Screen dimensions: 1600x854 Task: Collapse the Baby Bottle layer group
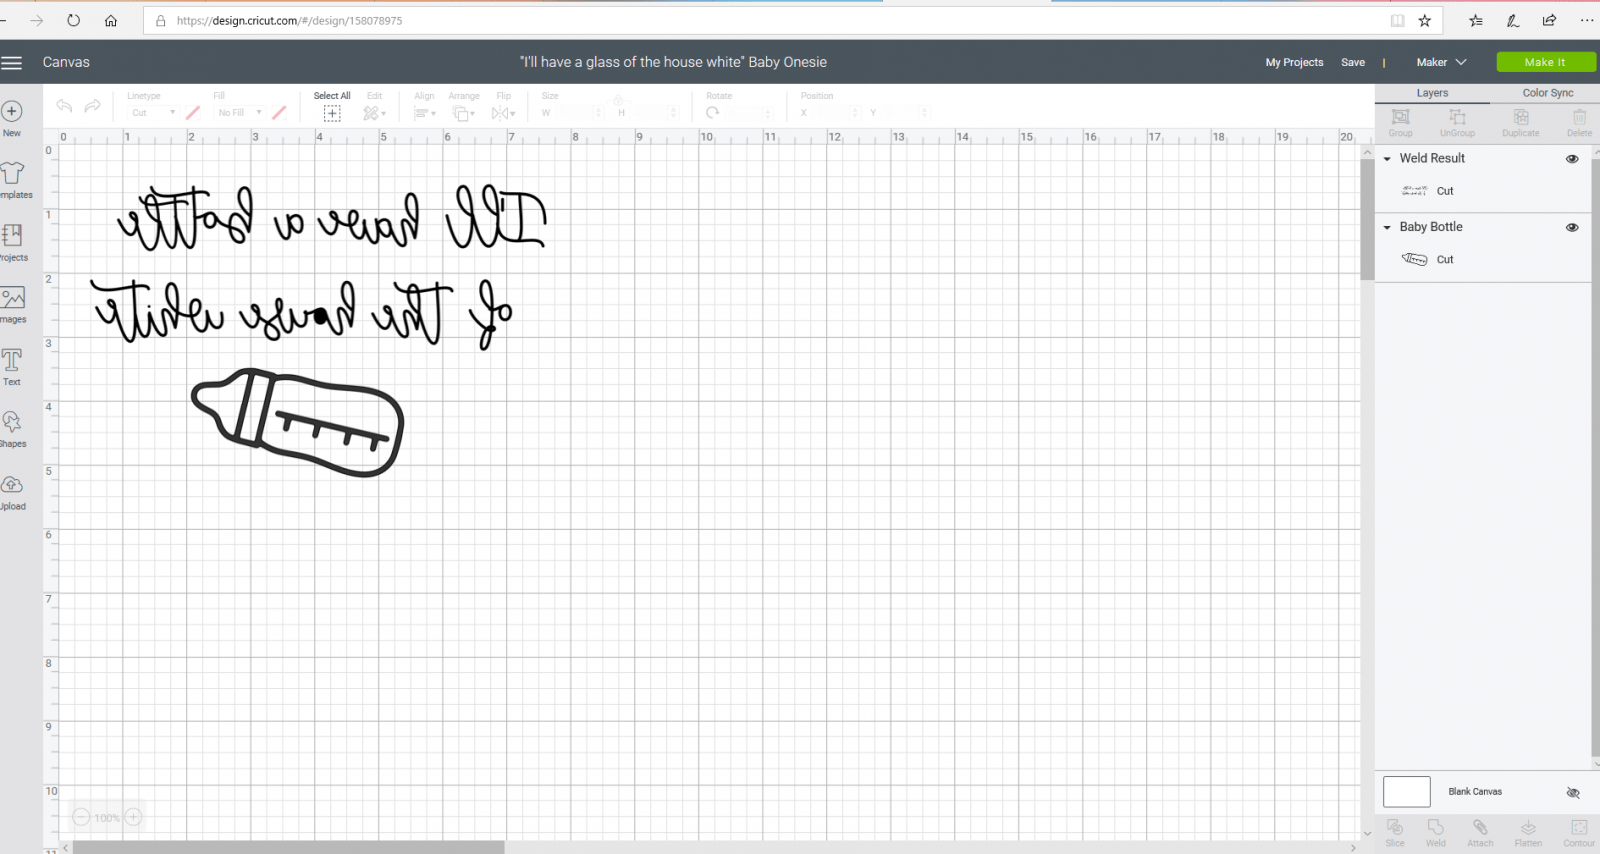point(1387,227)
